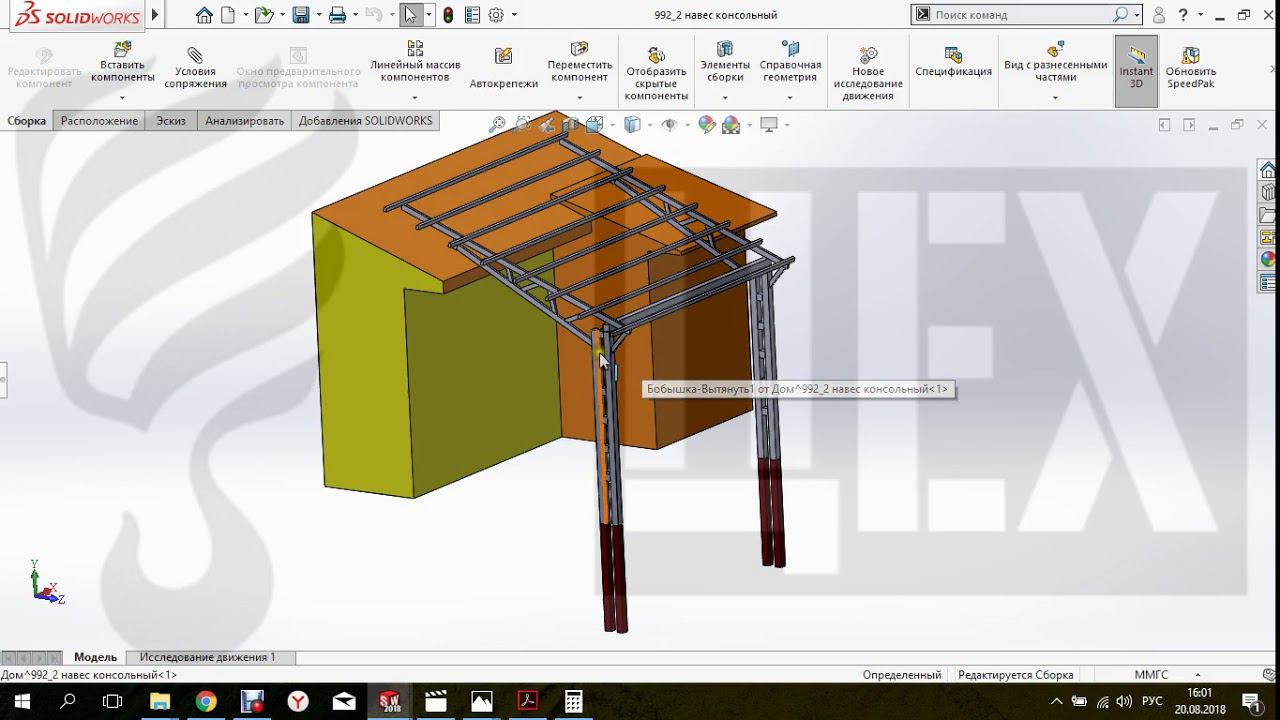Click the Mate tool (Условия сопряжения)
This screenshot has width=1280, height=720.
click(195, 68)
